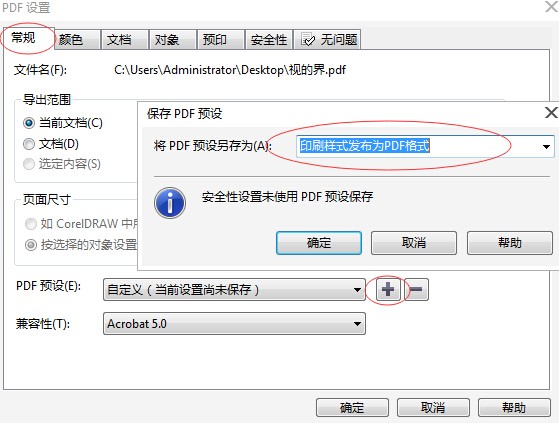Select the 文档(D) radio button

pyautogui.click(x=29, y=144)
